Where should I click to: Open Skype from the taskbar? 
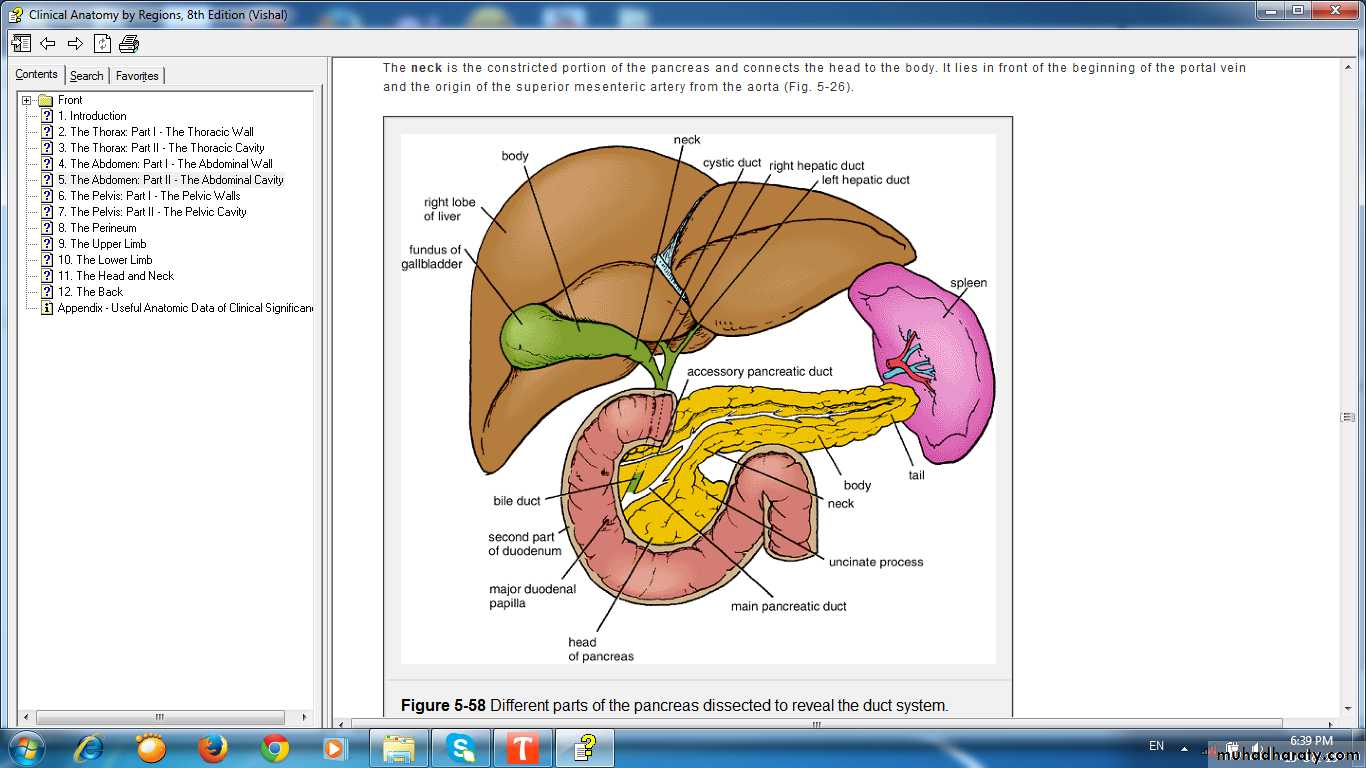pyautogui.click(x=461, y=748)
